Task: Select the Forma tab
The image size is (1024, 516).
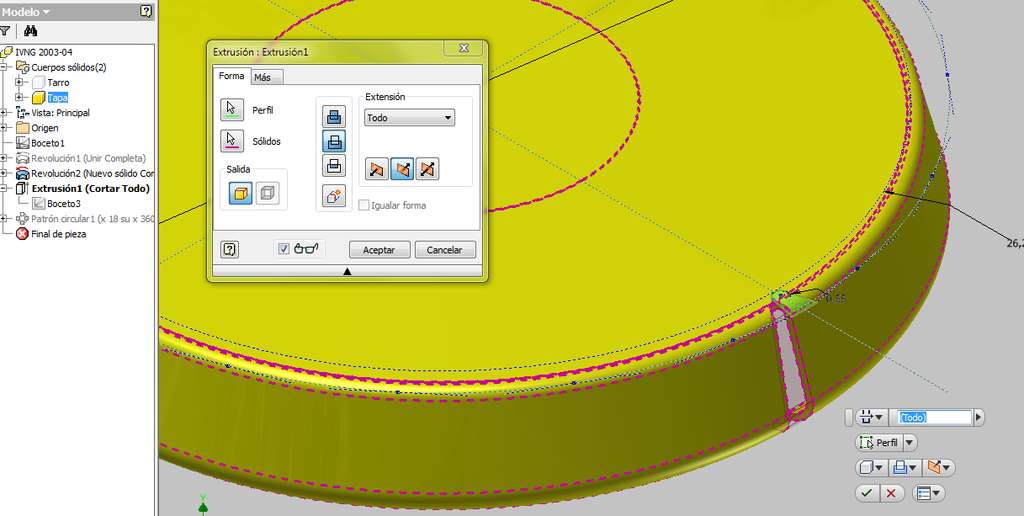Action: click(x=231, y=76)
